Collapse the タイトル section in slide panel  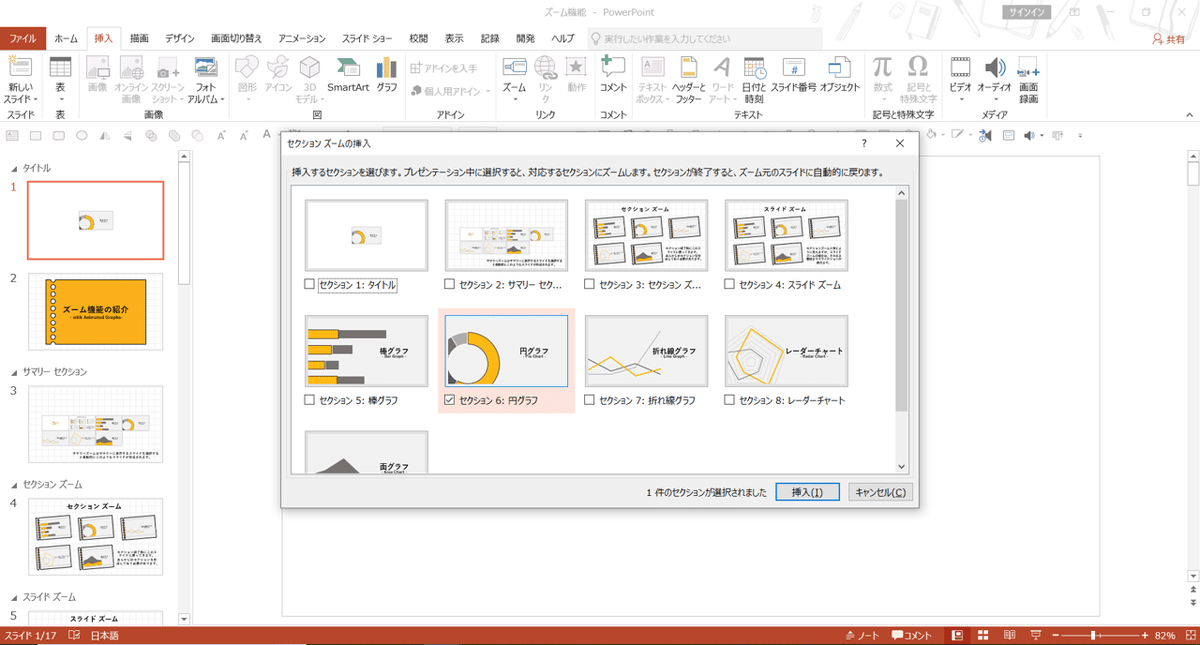14,168
